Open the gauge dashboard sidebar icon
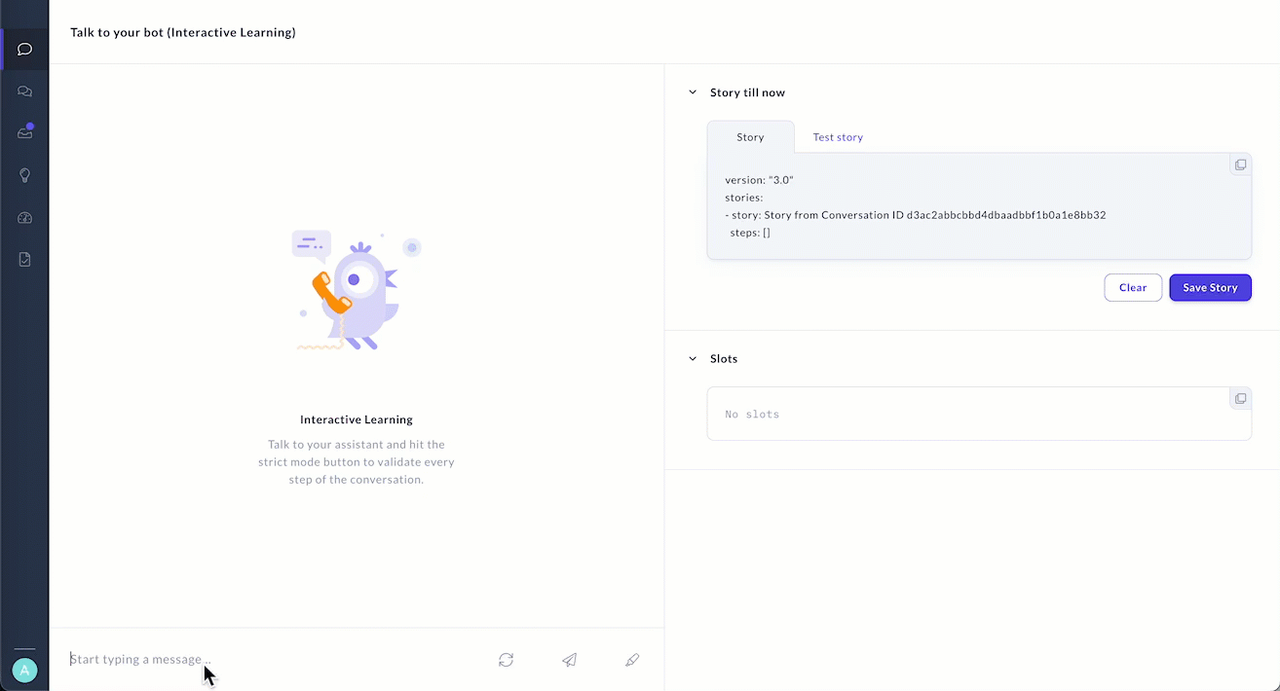 click(x=25, y=218)
